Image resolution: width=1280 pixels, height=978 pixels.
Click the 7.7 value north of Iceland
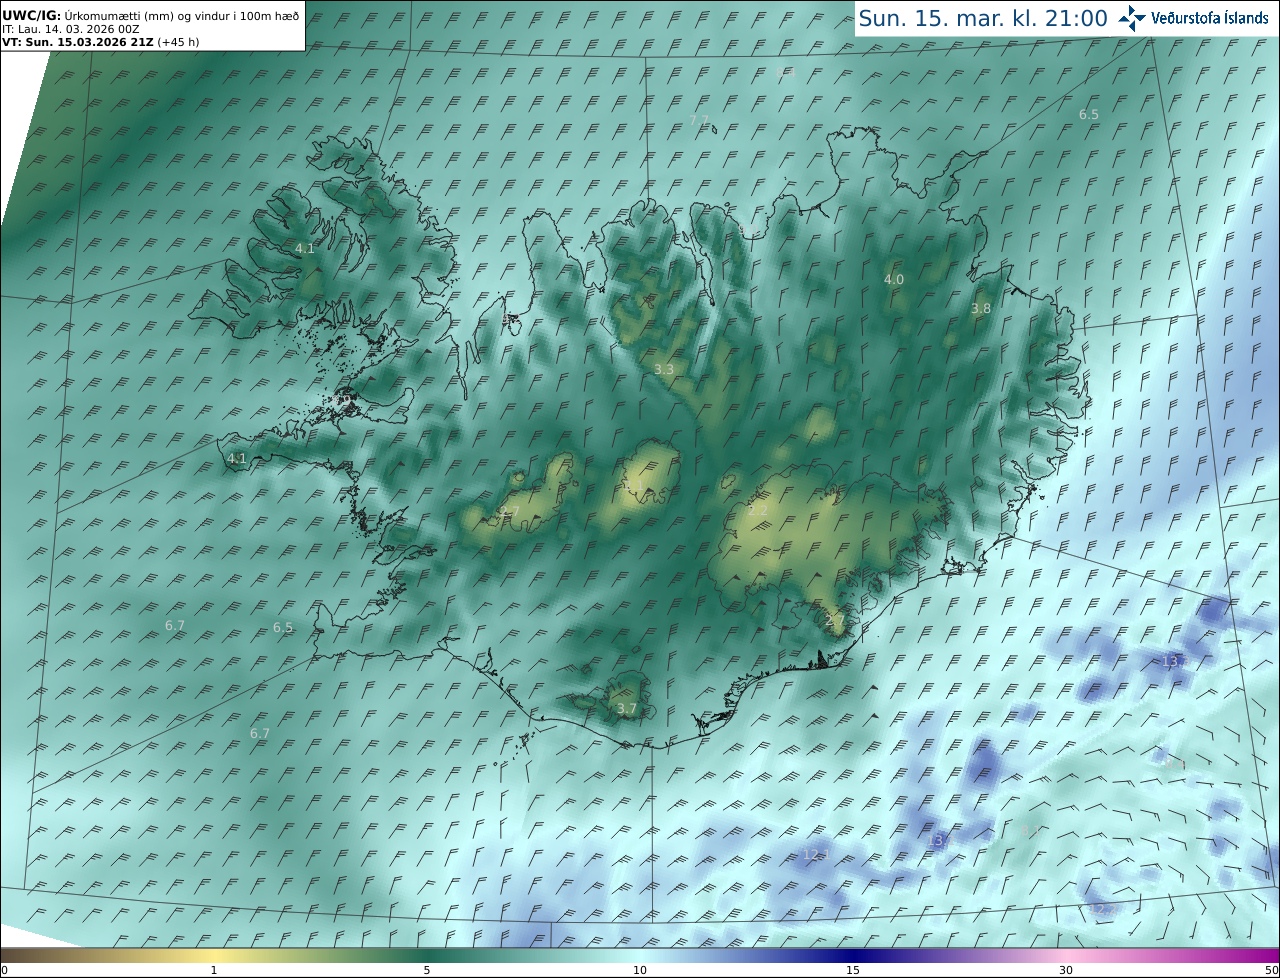[699, 120]
